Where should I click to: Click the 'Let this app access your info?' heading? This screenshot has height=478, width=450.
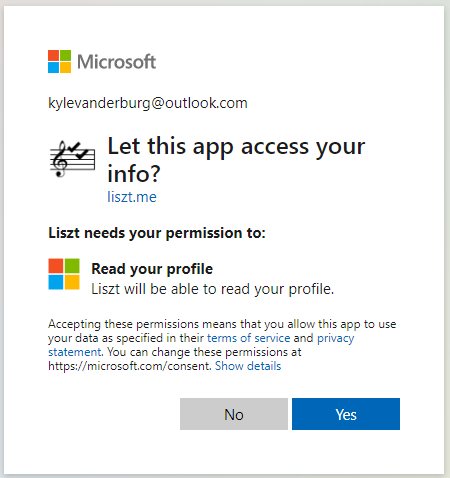[236, 160]
